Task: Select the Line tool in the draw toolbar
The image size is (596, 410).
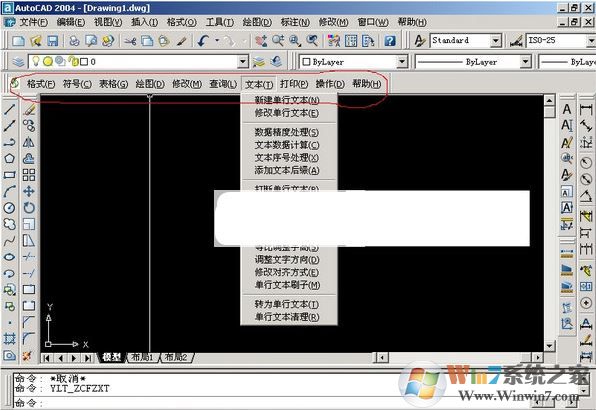Action: [9, 109]
